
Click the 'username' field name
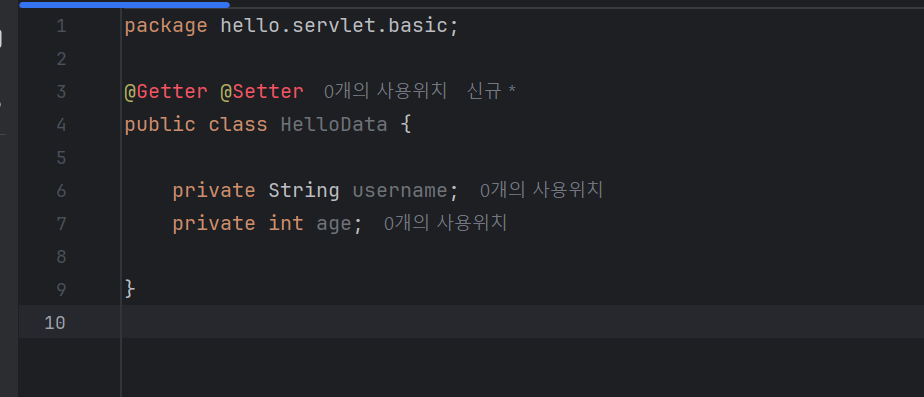(x=400, y=191)
